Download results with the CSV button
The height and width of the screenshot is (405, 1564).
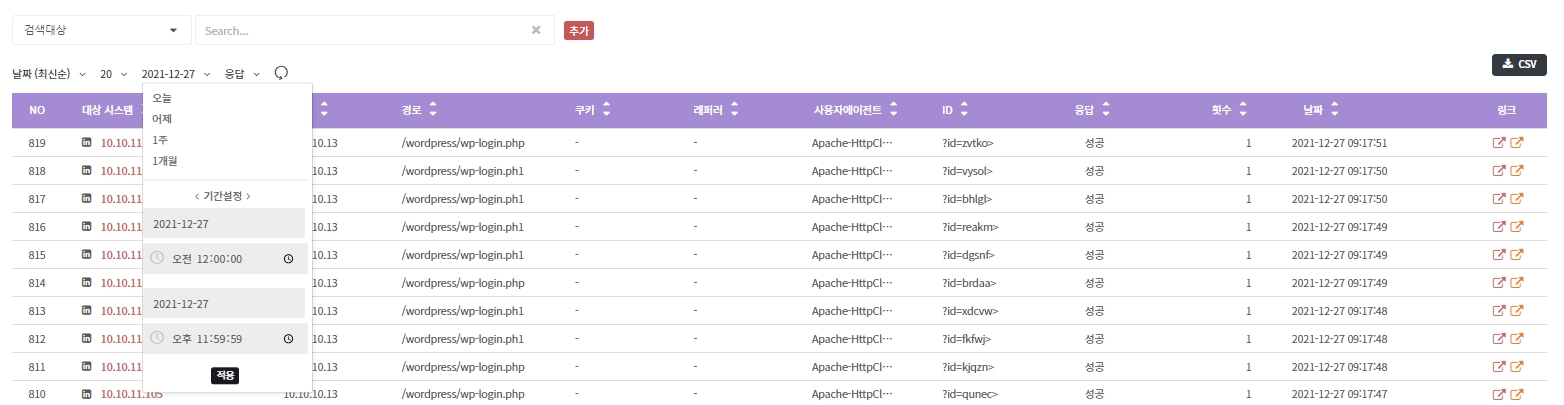point(1518,64)
